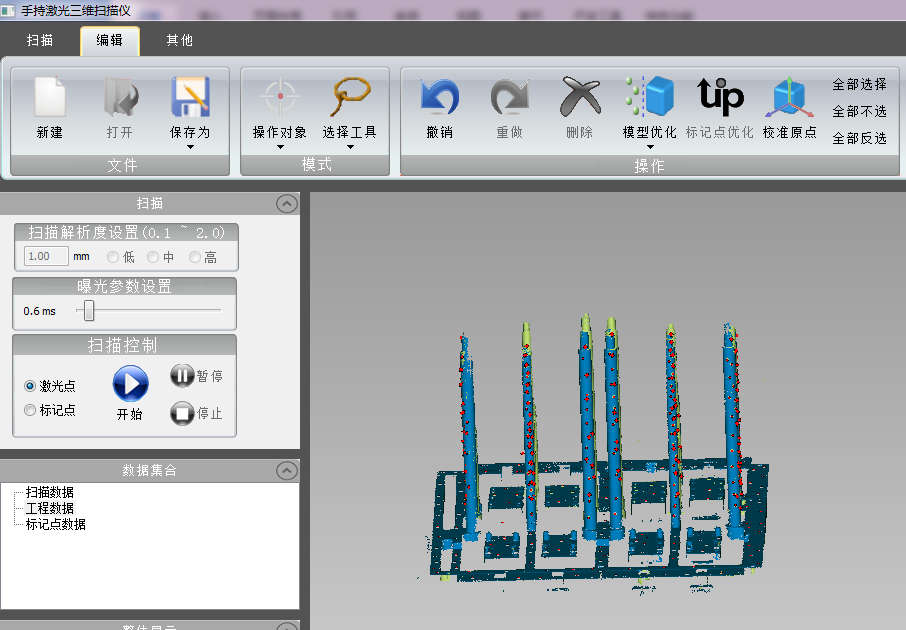
Task: Click the 标记点优化 tip icon
Action: (719, 98)
